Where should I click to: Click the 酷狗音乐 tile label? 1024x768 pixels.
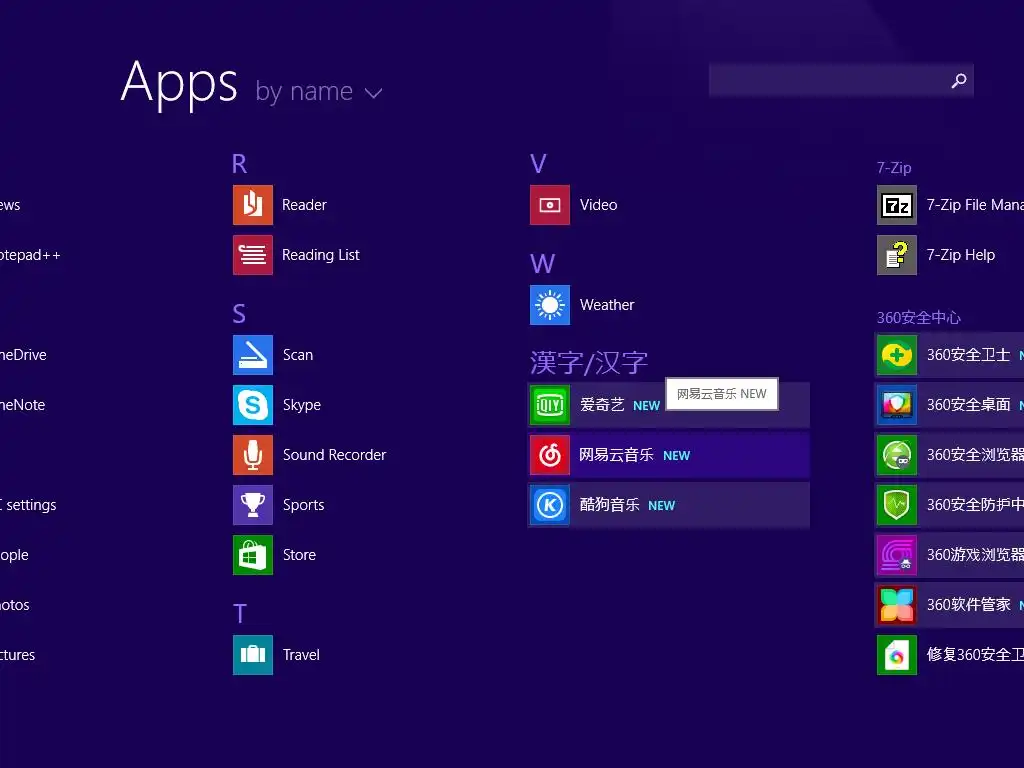(x=609, y=505)
